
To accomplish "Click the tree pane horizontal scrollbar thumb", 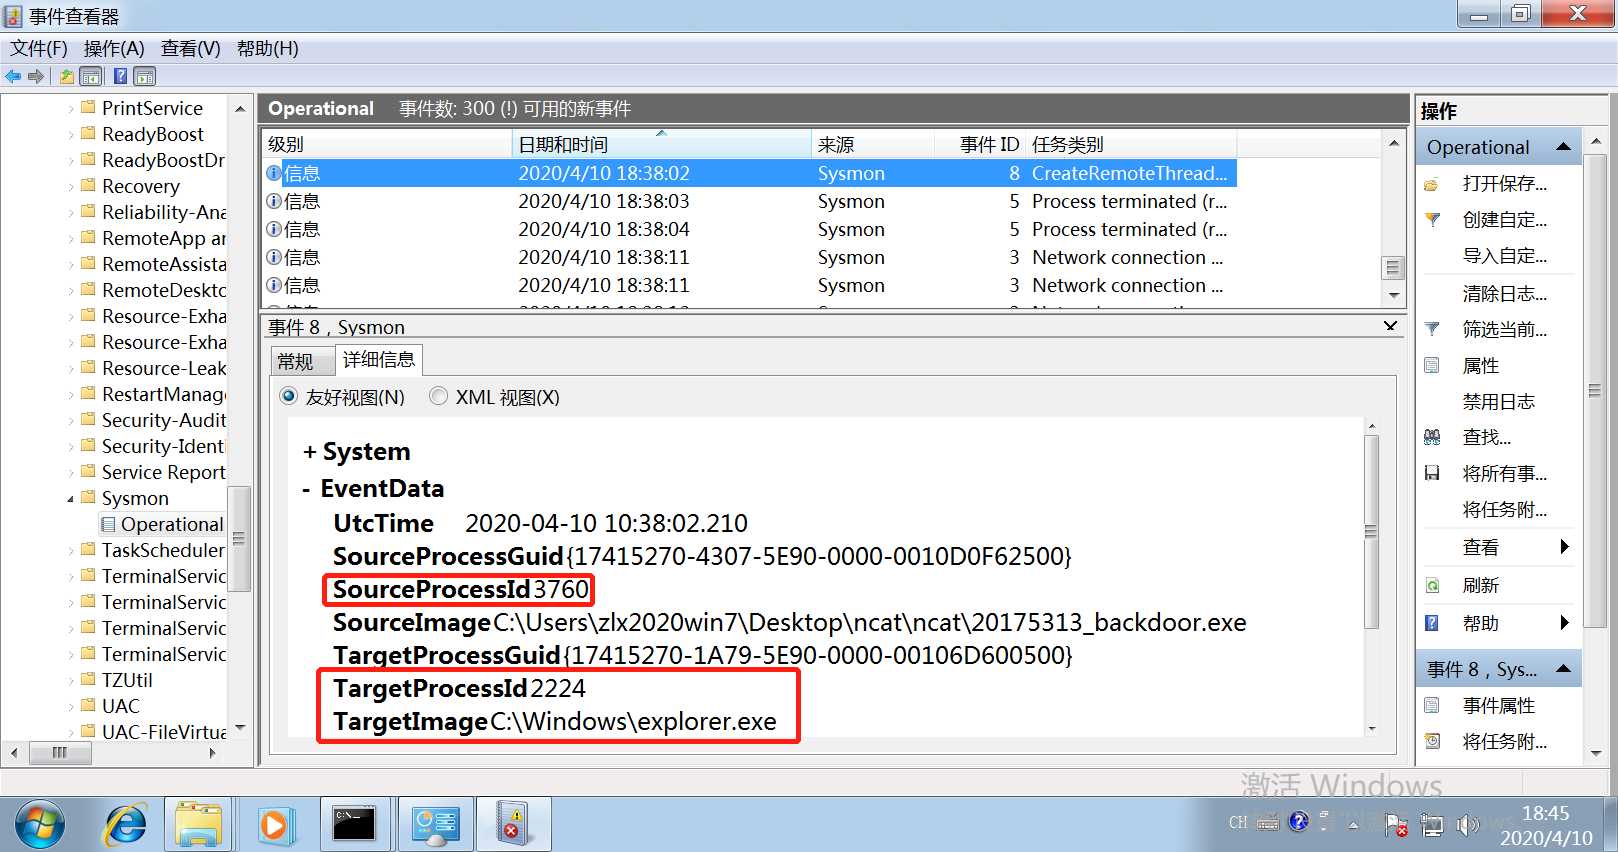I will (x=60, y=753).
